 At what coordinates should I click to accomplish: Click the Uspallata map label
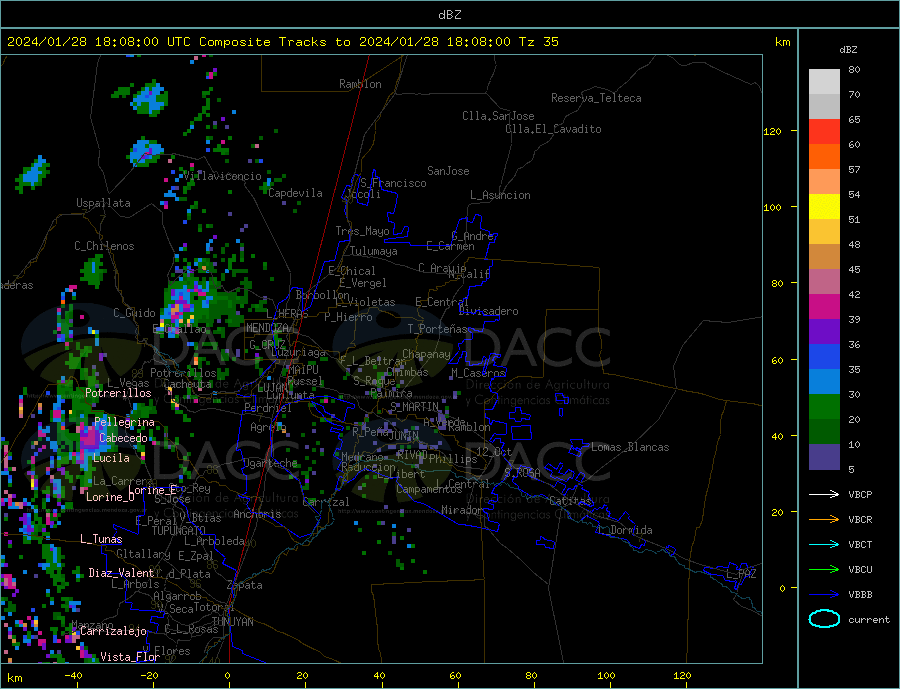[103, 203]
